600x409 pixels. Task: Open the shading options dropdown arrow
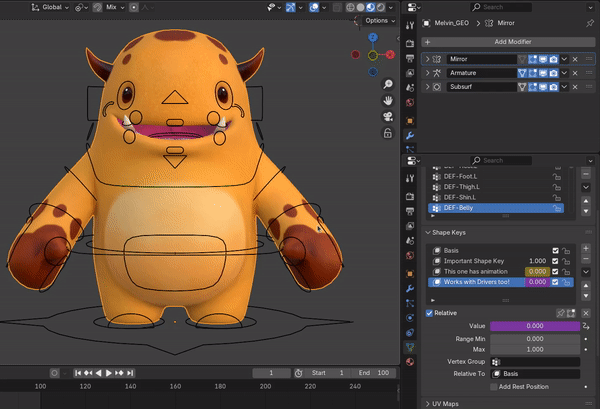pyautogui.click(x=391, y=7)
